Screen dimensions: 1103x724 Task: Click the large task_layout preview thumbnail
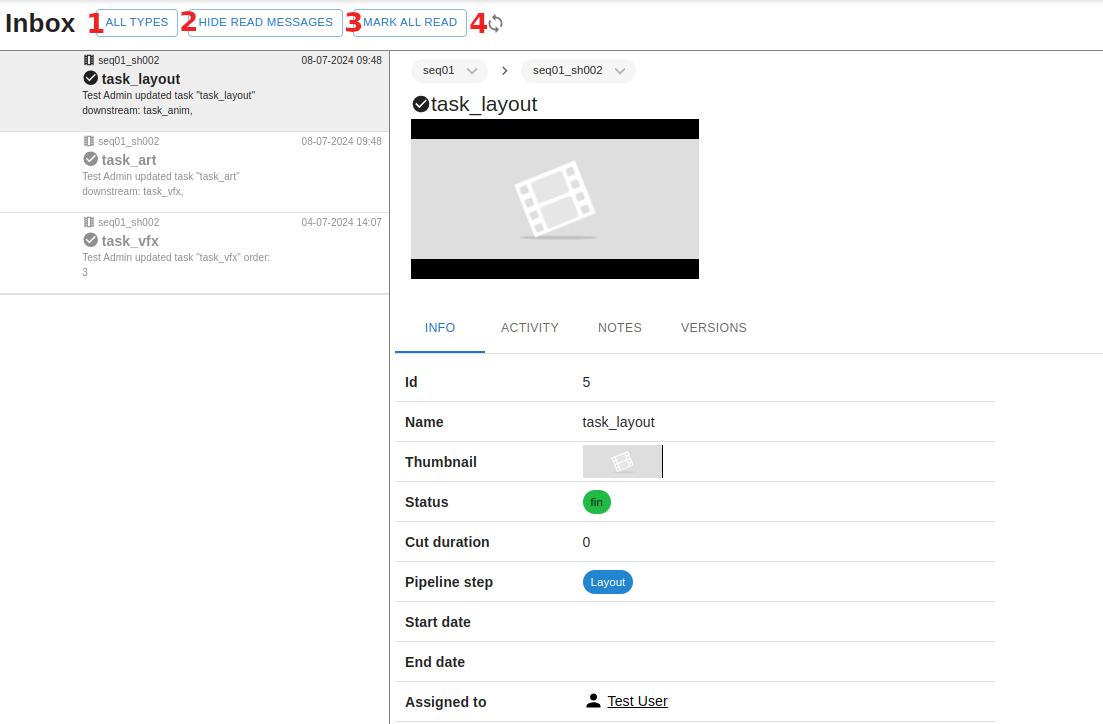[x=554, y=199]
